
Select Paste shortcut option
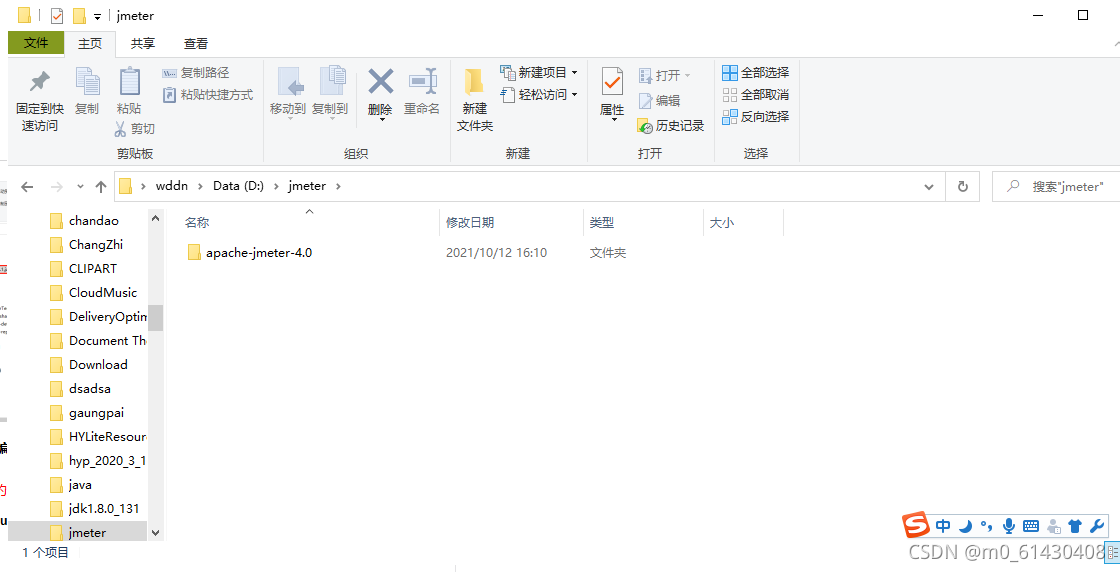point(208,94)
